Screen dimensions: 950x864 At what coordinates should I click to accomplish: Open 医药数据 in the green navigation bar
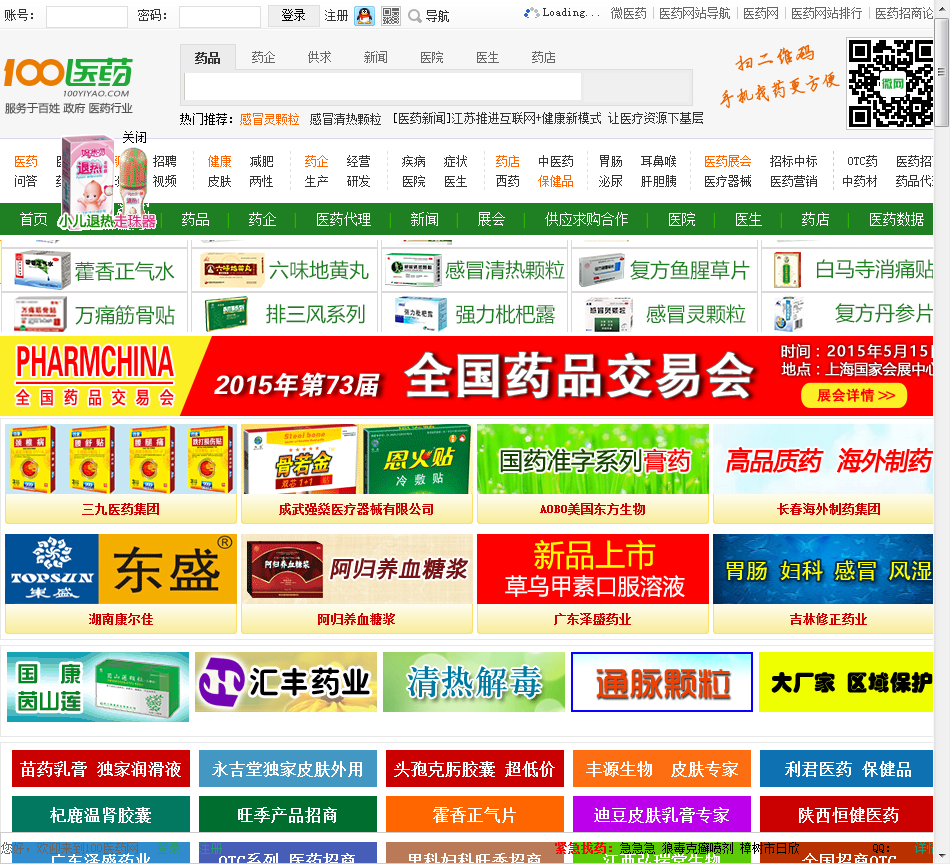(896, 219)
